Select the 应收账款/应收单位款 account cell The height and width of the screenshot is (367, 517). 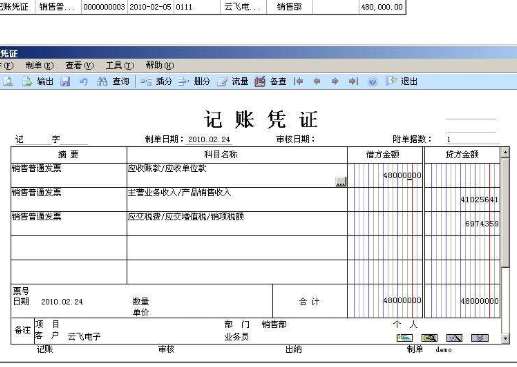click(237, 175)
